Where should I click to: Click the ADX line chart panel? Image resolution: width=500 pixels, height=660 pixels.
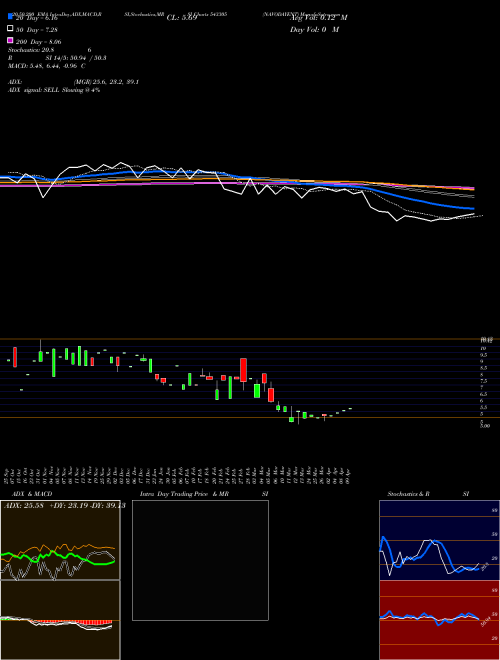[x=60, y=540]
